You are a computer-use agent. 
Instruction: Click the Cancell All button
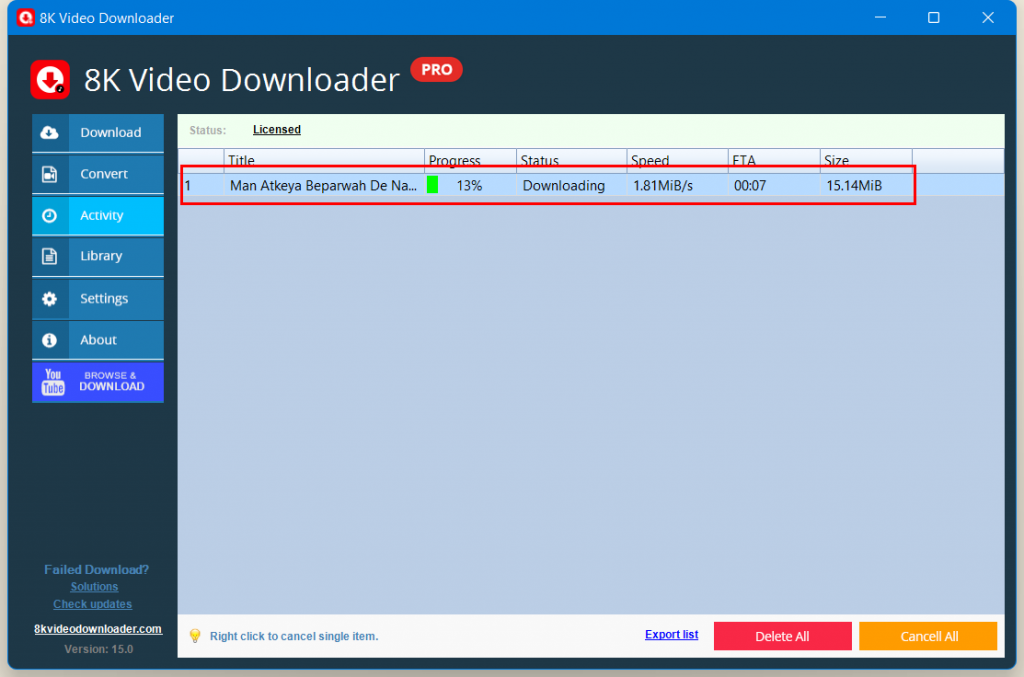tap(928, 637)
